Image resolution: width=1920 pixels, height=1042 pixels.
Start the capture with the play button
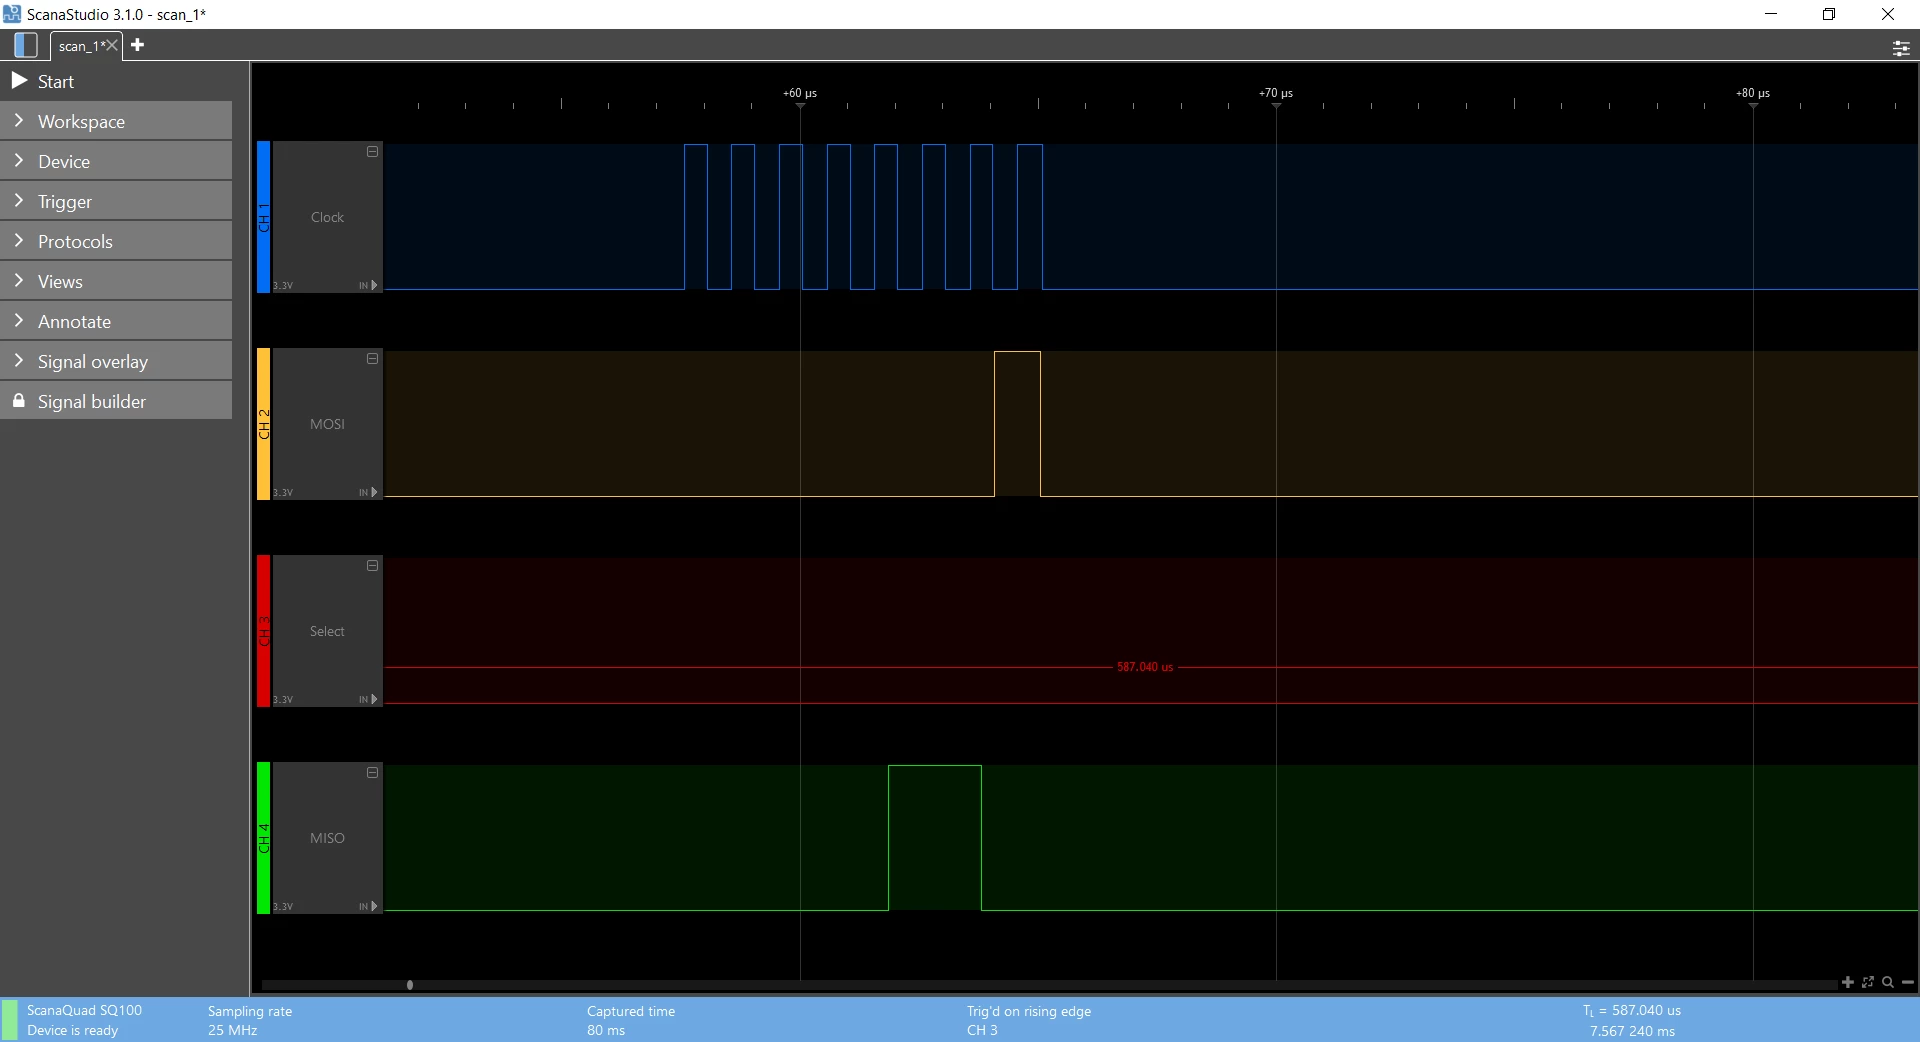coord(19,81)
